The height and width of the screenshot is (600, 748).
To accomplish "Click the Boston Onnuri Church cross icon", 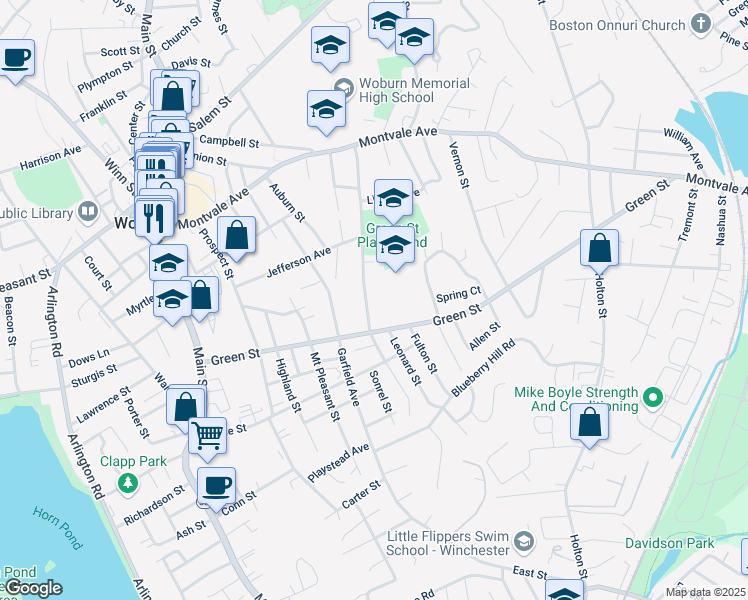I will (701, 24).
